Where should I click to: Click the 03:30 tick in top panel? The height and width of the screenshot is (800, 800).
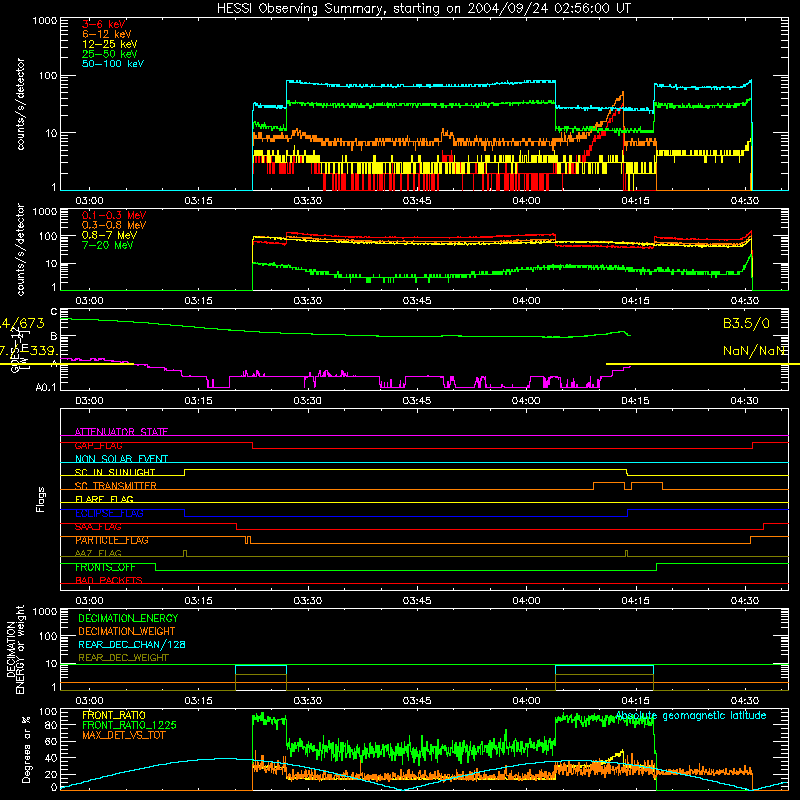point(308,201)
